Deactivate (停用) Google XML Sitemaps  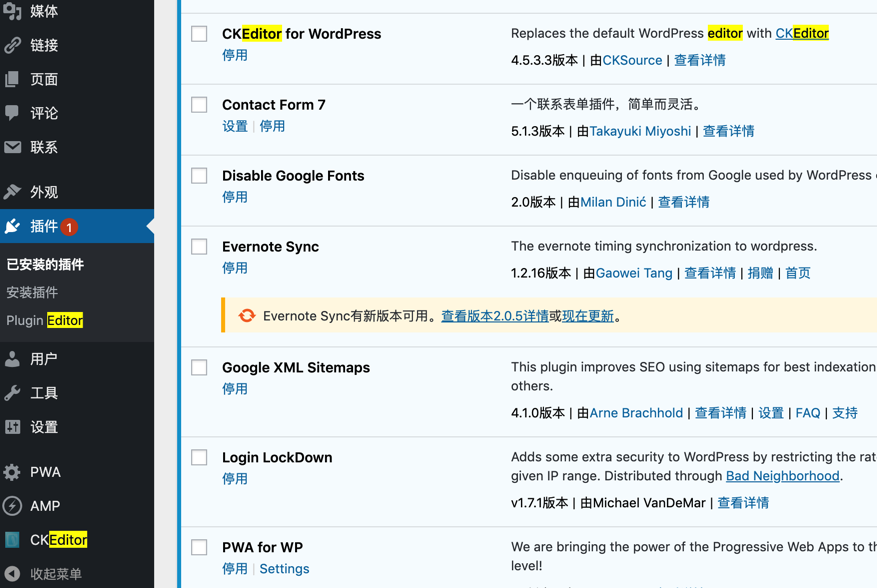(x=235, y=389)
